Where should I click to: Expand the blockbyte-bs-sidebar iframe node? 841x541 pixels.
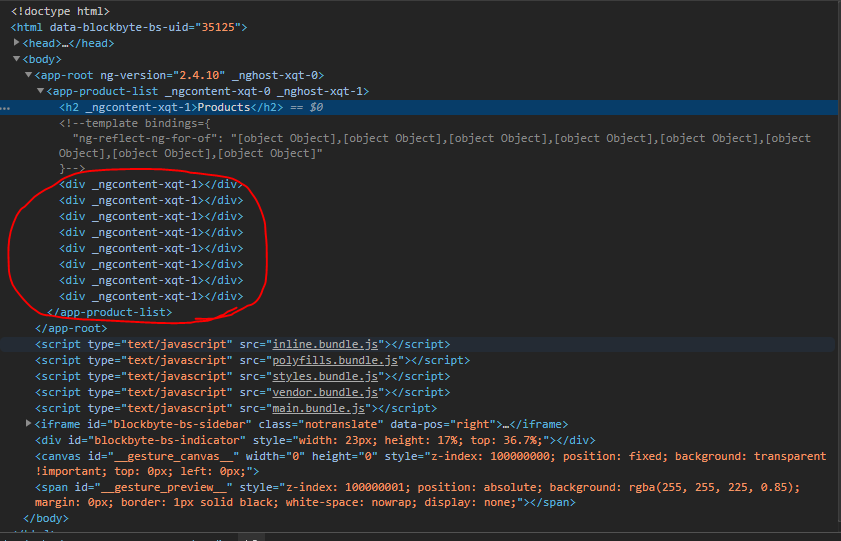pos(28,424)
